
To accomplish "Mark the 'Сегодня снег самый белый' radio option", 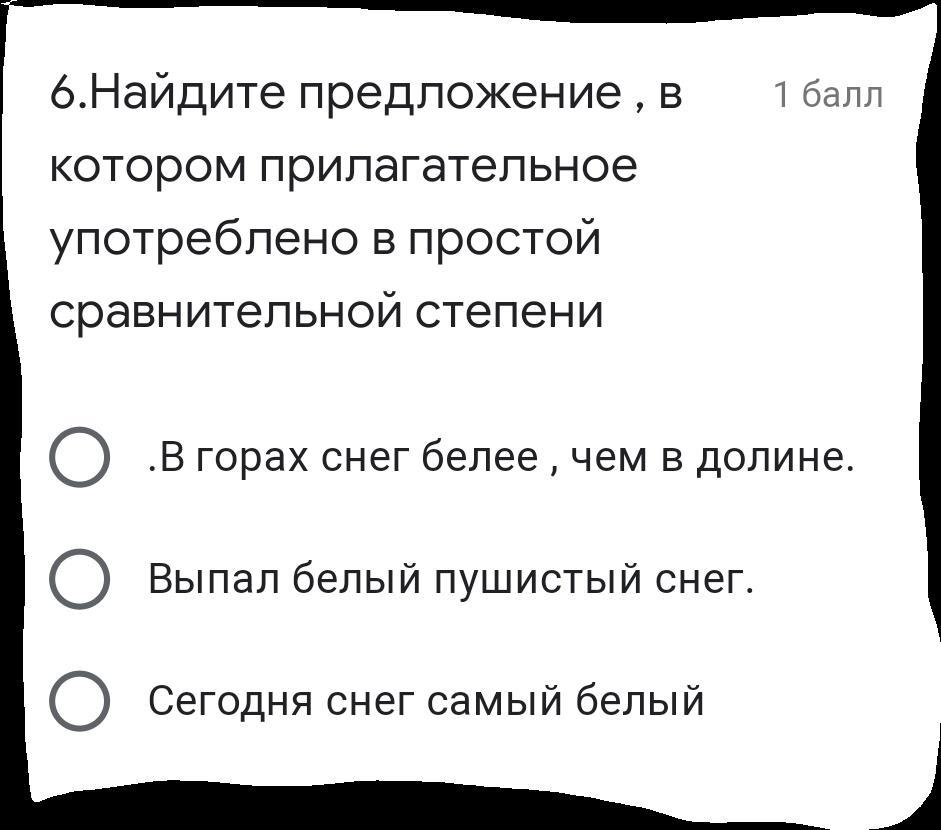I will [x=79, y=700].
